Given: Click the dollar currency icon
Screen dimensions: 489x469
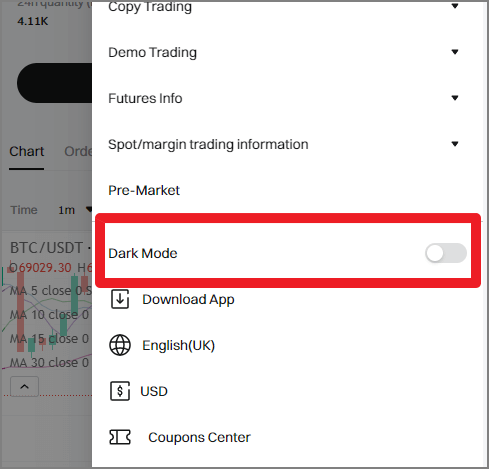Looking at the screenshot, I should click(120, 391).
